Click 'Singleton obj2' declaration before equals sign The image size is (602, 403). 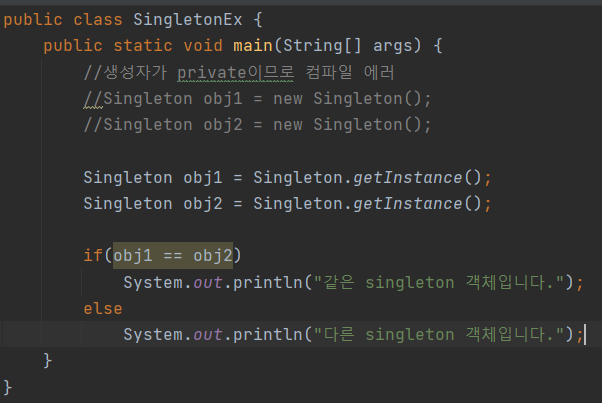point(153,203)
